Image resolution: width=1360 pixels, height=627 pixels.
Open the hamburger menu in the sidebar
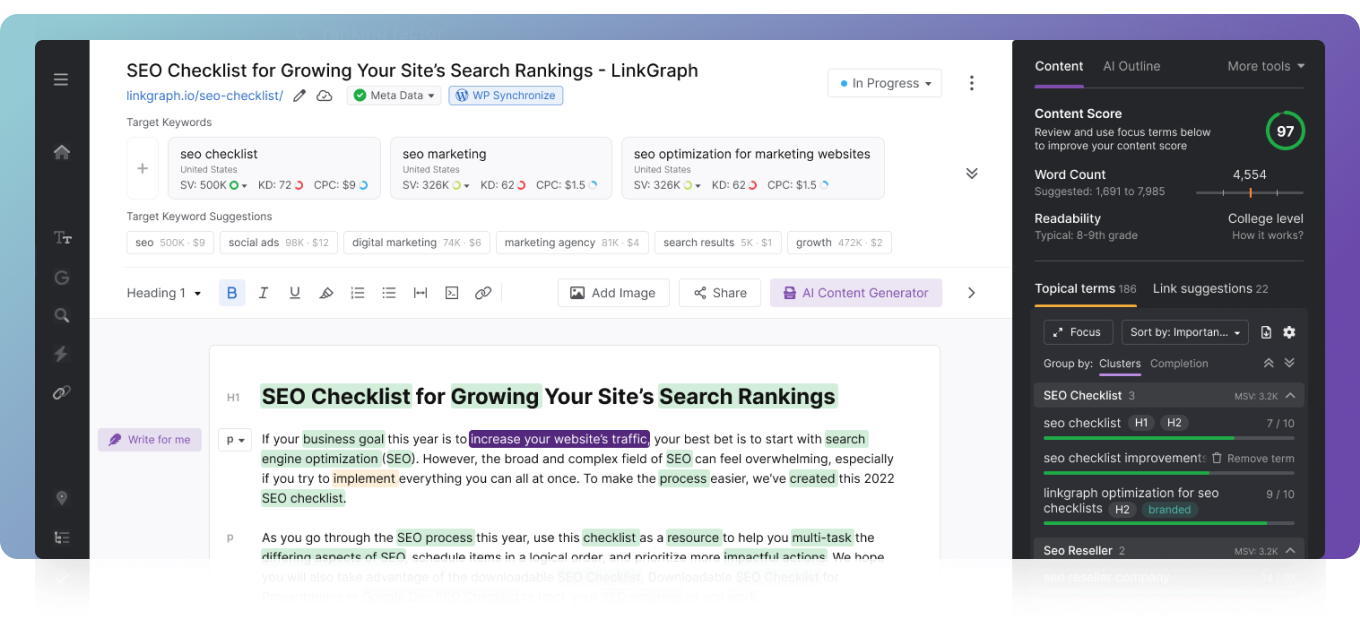coord(61,80)
